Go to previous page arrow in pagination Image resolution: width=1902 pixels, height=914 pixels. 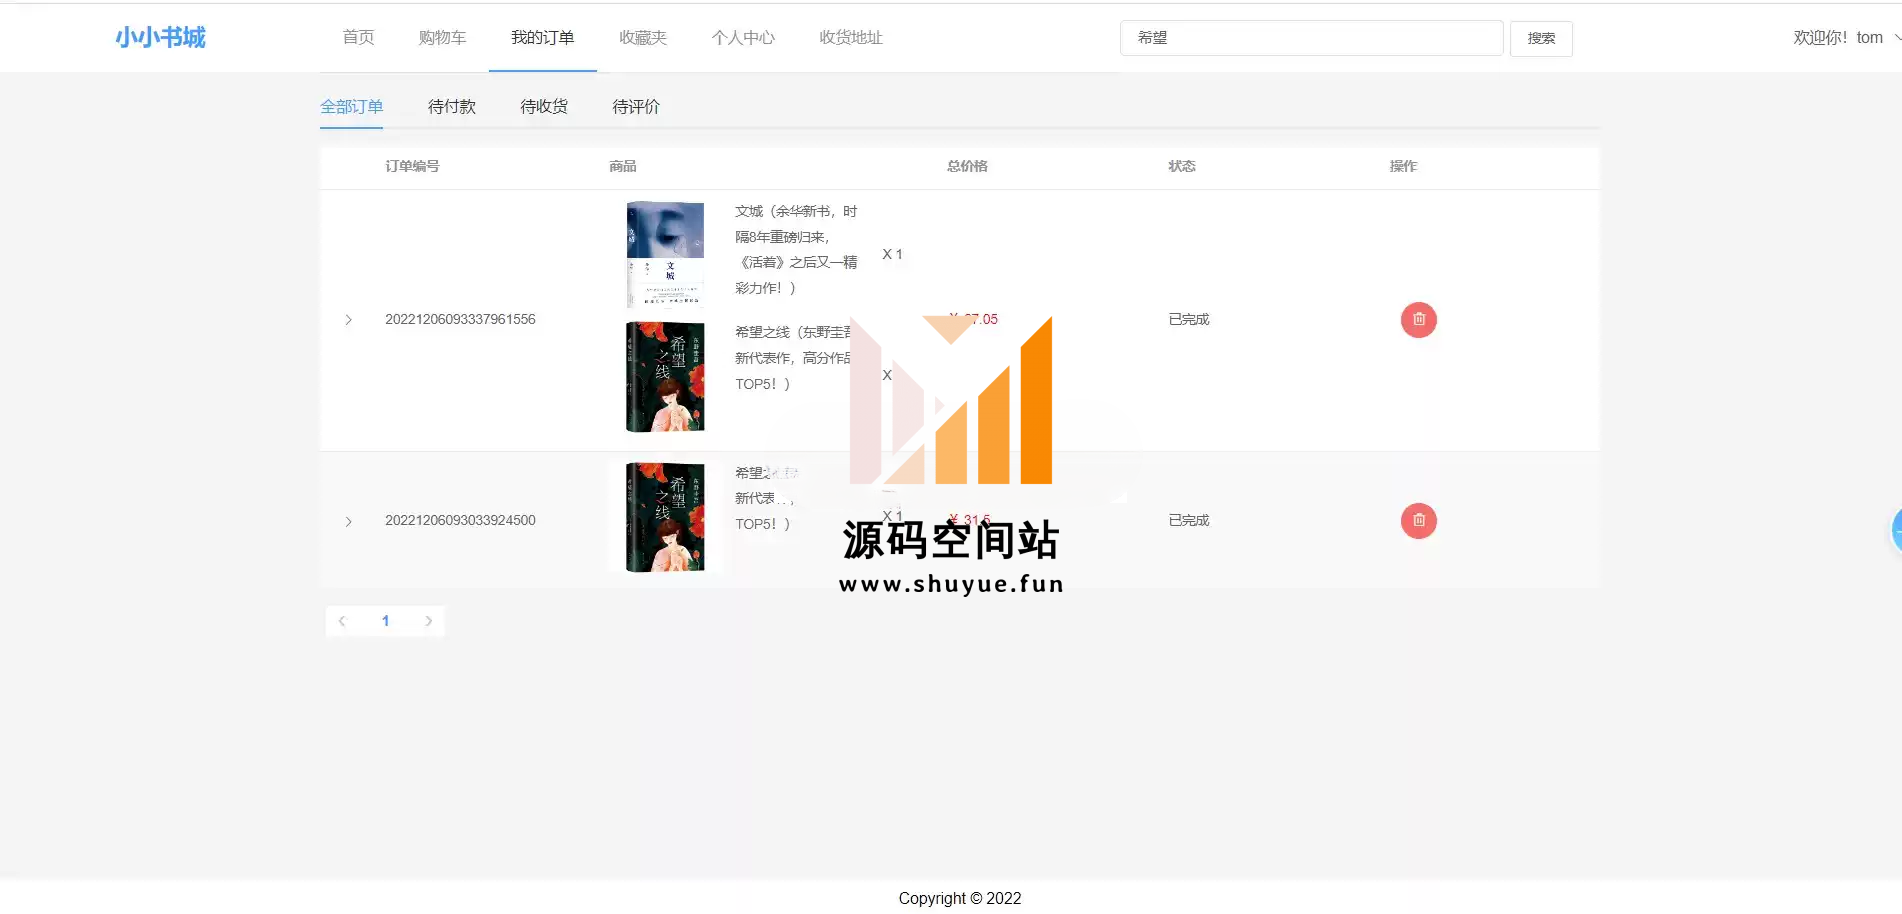pos(342,621)
